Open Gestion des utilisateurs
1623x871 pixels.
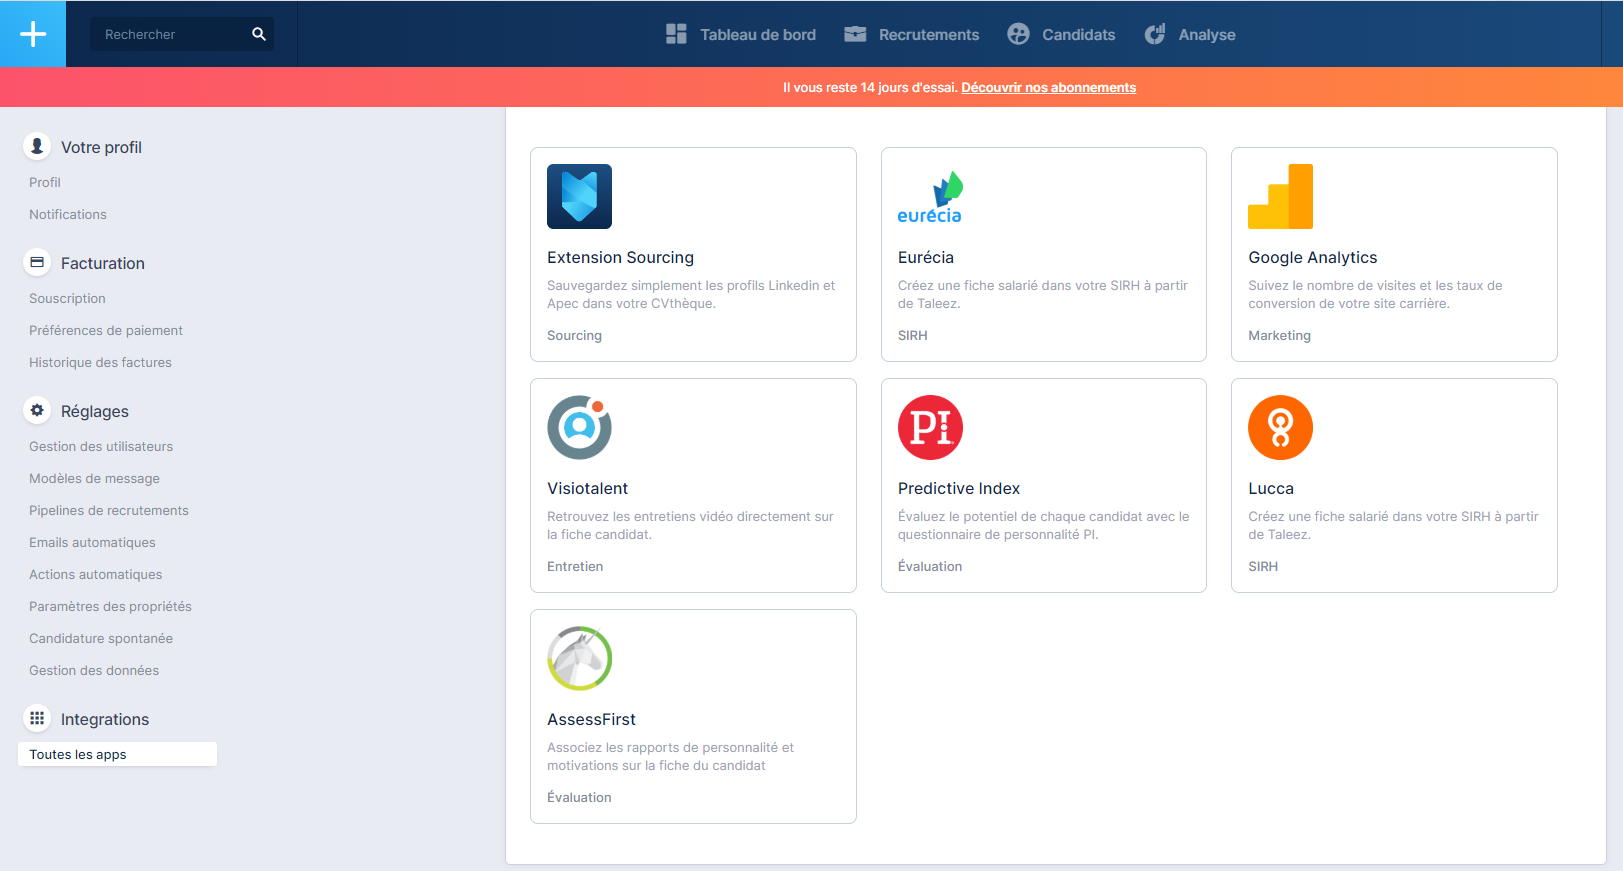pyautogui.click(x=101, y=446)
